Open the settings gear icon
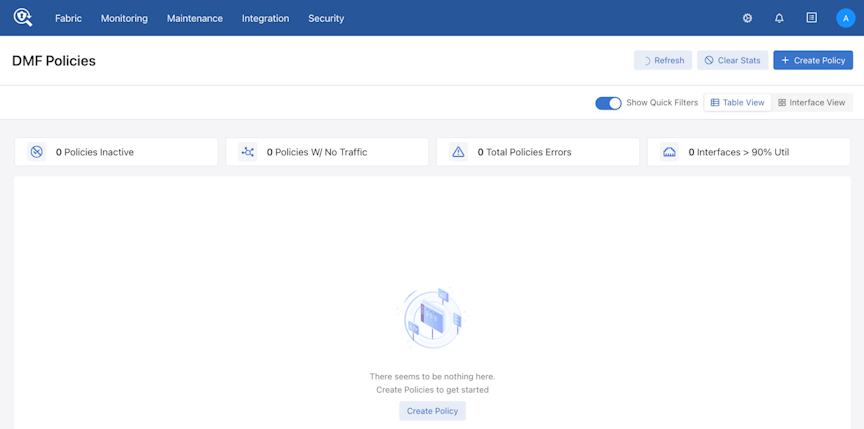 (747, 18)
